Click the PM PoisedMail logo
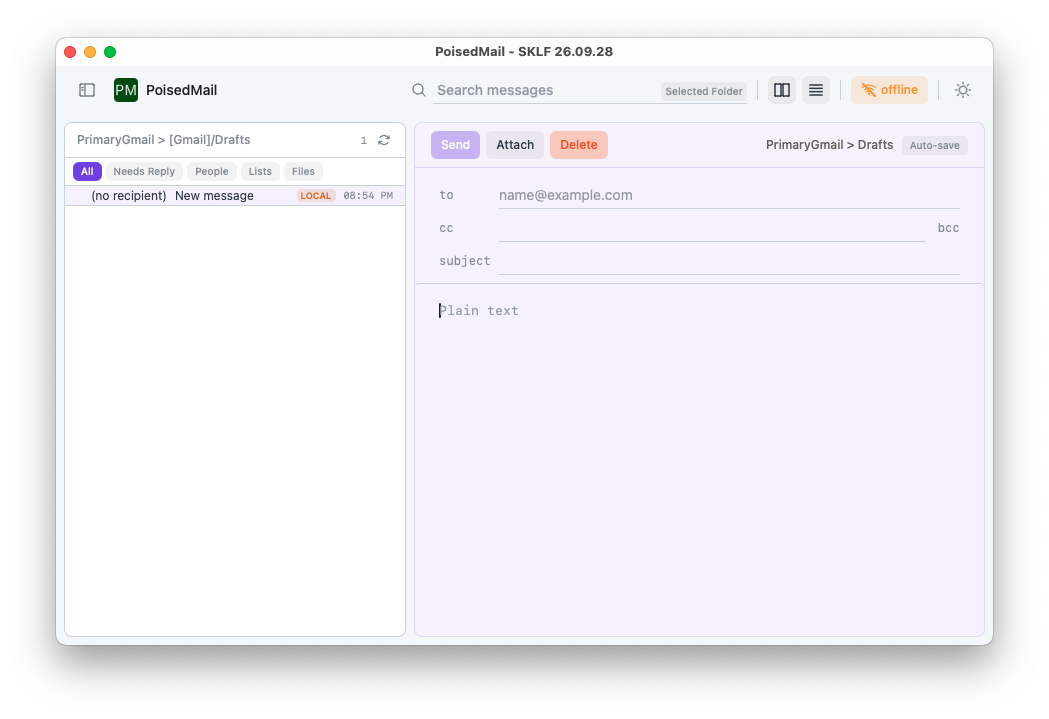 [126, 90]
